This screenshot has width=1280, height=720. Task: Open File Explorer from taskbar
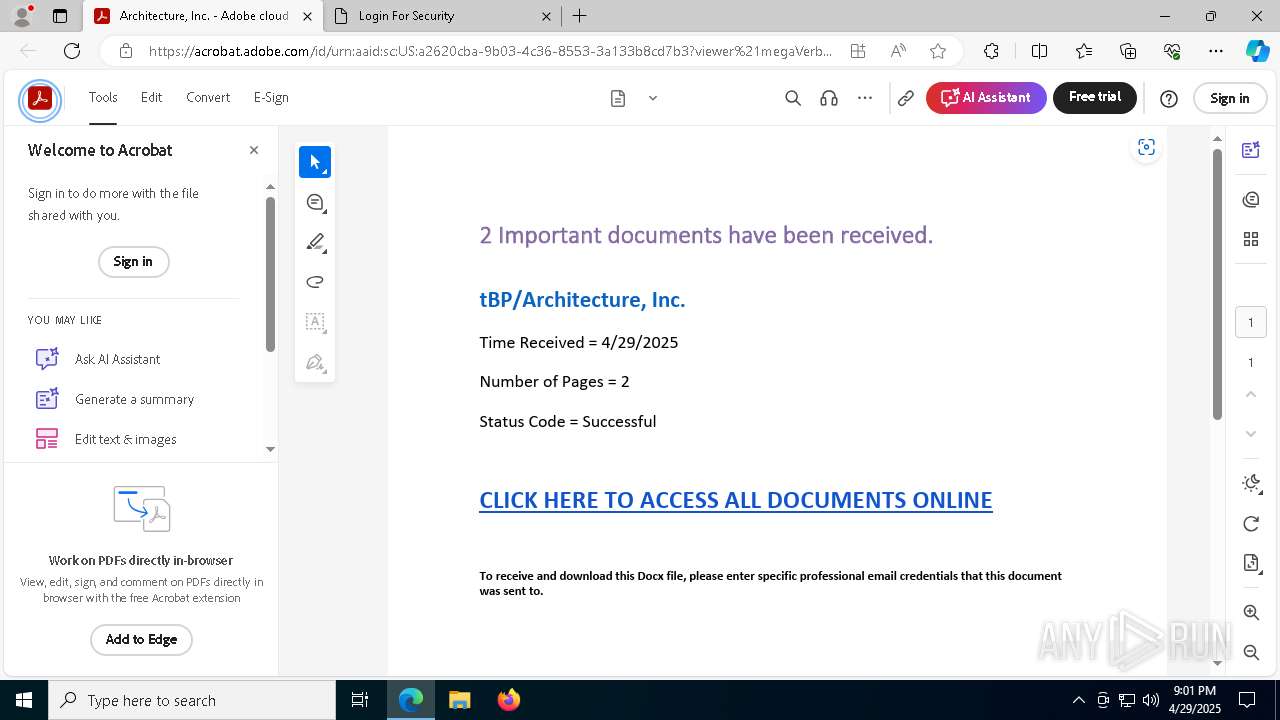click(460, 700)
